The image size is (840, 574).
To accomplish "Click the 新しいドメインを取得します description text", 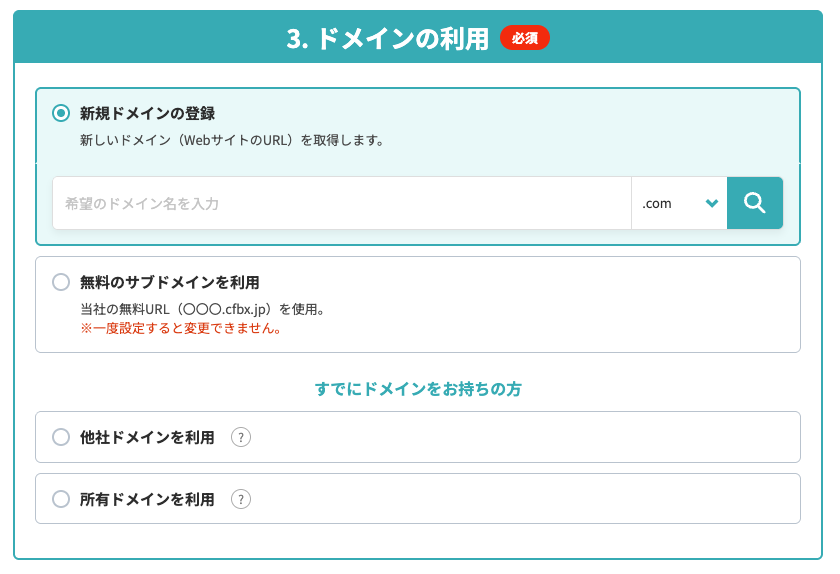I will [x=232, y=140].
